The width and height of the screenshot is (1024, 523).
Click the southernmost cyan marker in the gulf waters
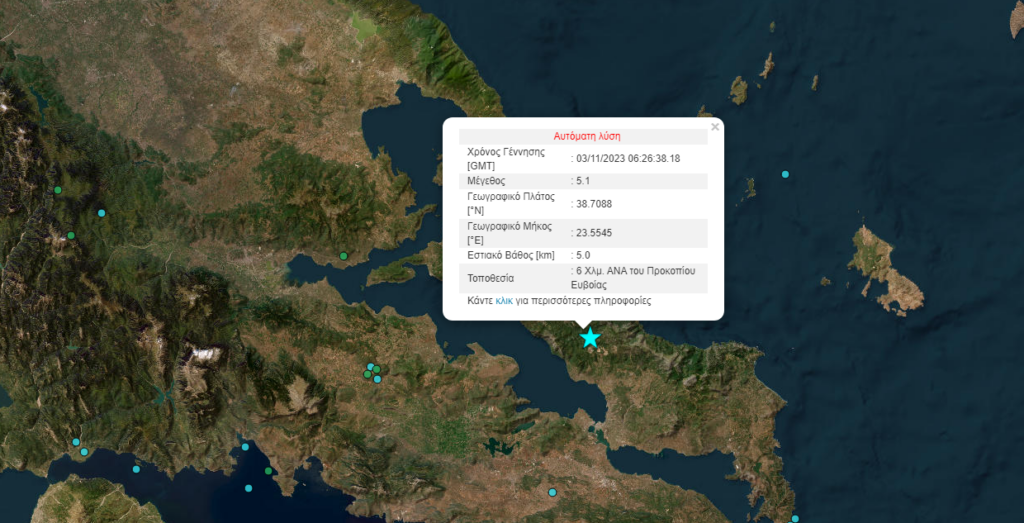pyautogui.click(x=249, y=488)
